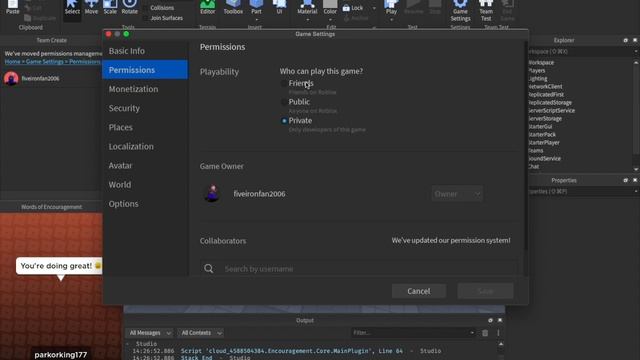640x360 pixels.
Task: Activate the Move tool
Action: pyautogui.click(x=91, y=7)
